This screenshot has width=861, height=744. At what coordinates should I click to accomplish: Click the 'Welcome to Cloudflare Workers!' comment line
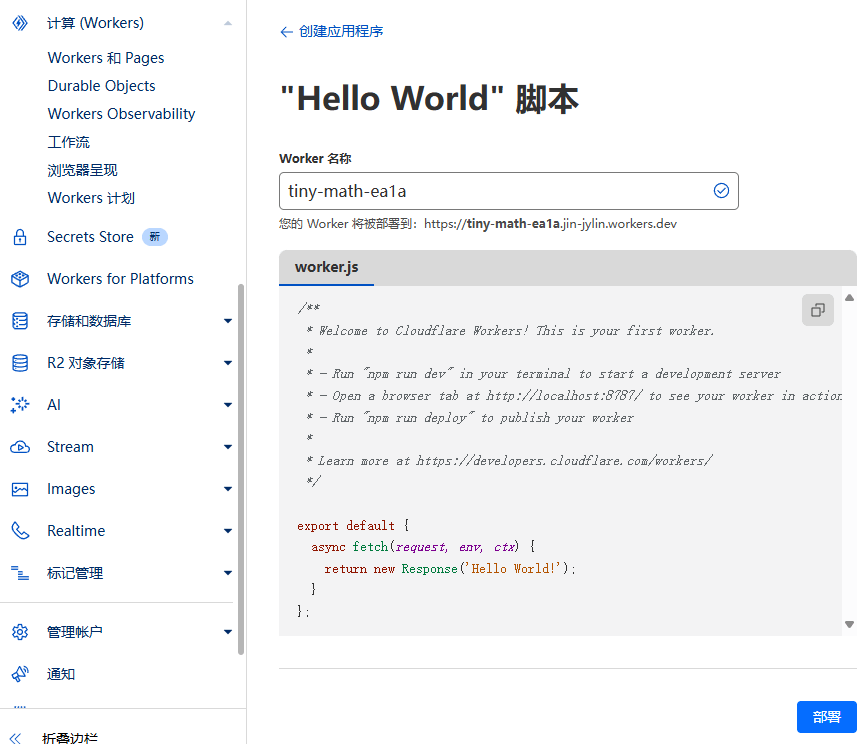510,331
